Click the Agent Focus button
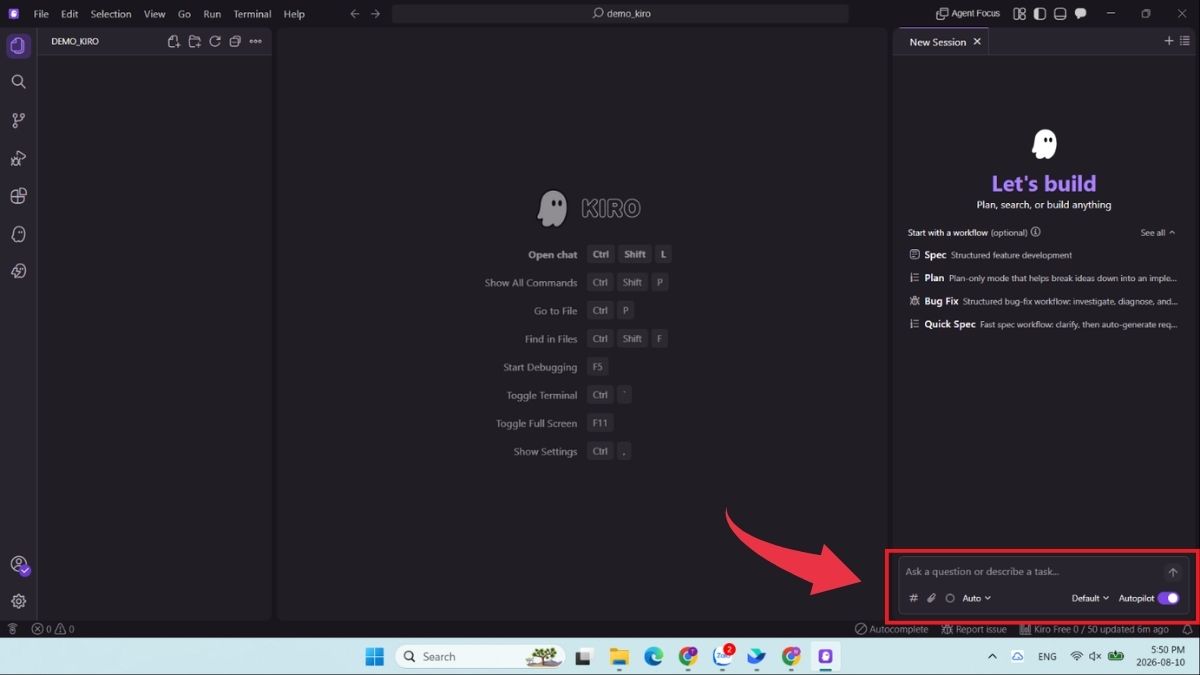Screen dimensions: 1200x675 [968, 14]
